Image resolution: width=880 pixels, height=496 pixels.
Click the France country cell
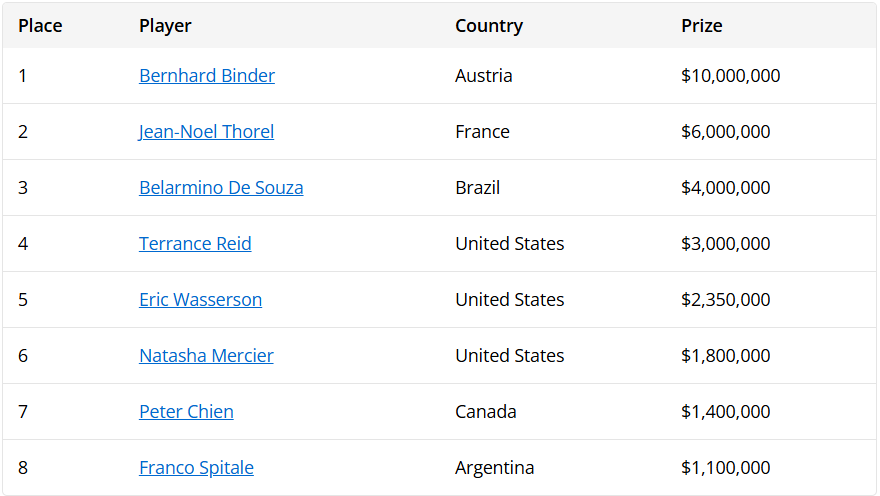[482, 132]
